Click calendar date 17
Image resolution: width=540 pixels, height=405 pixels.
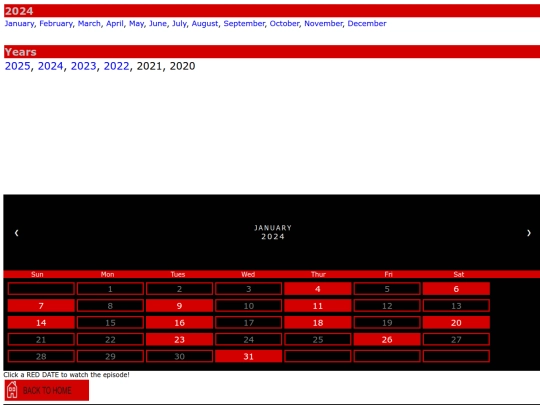248,322
